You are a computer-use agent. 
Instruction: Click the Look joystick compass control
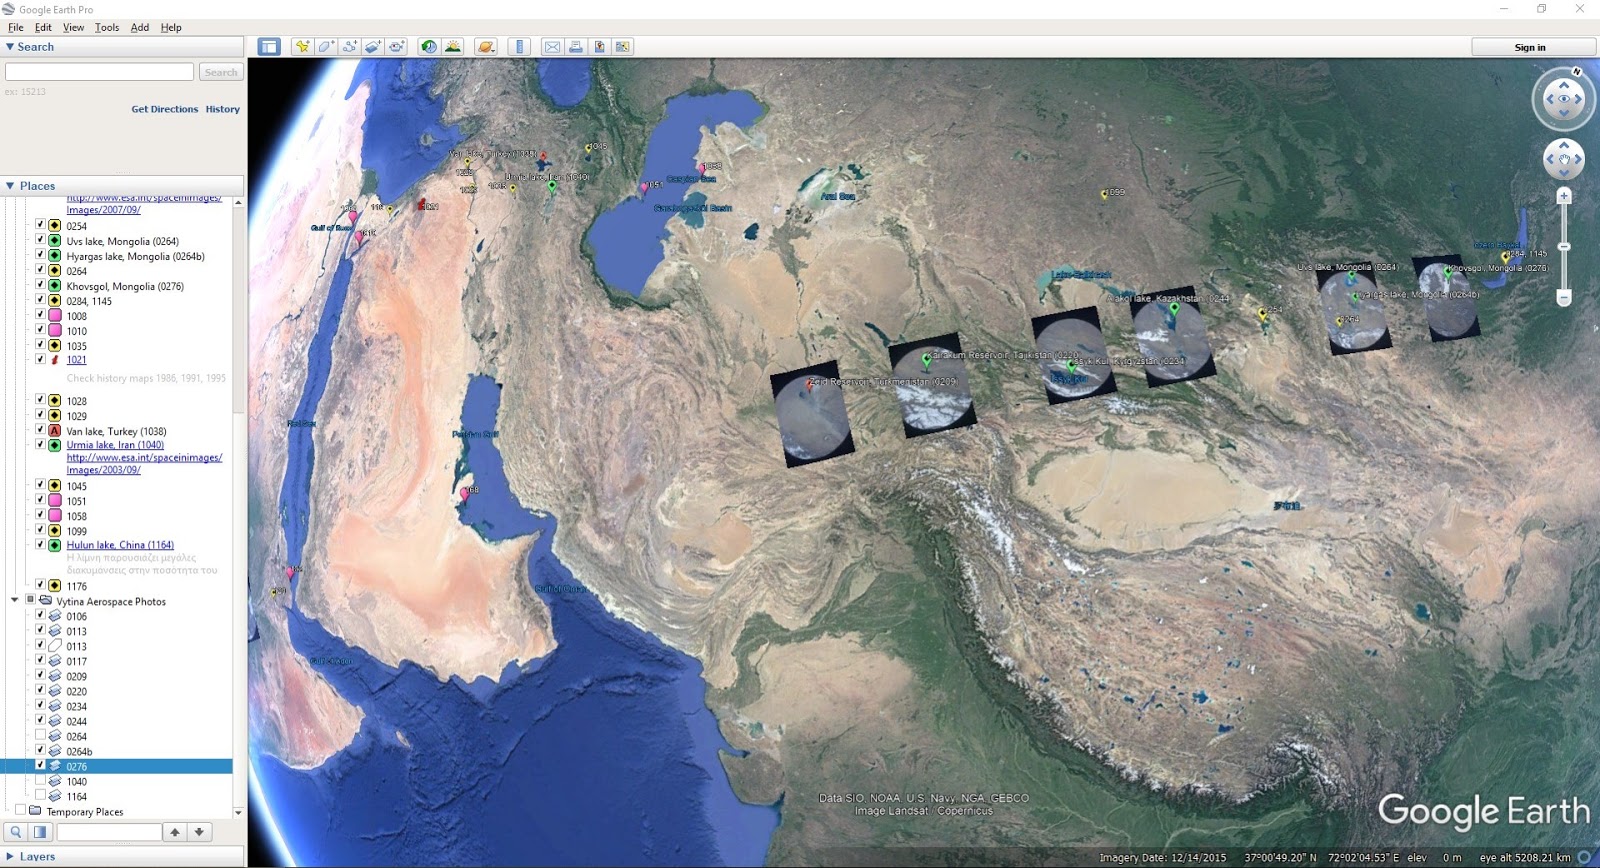pyautogui.click(x=1564, y=98)
